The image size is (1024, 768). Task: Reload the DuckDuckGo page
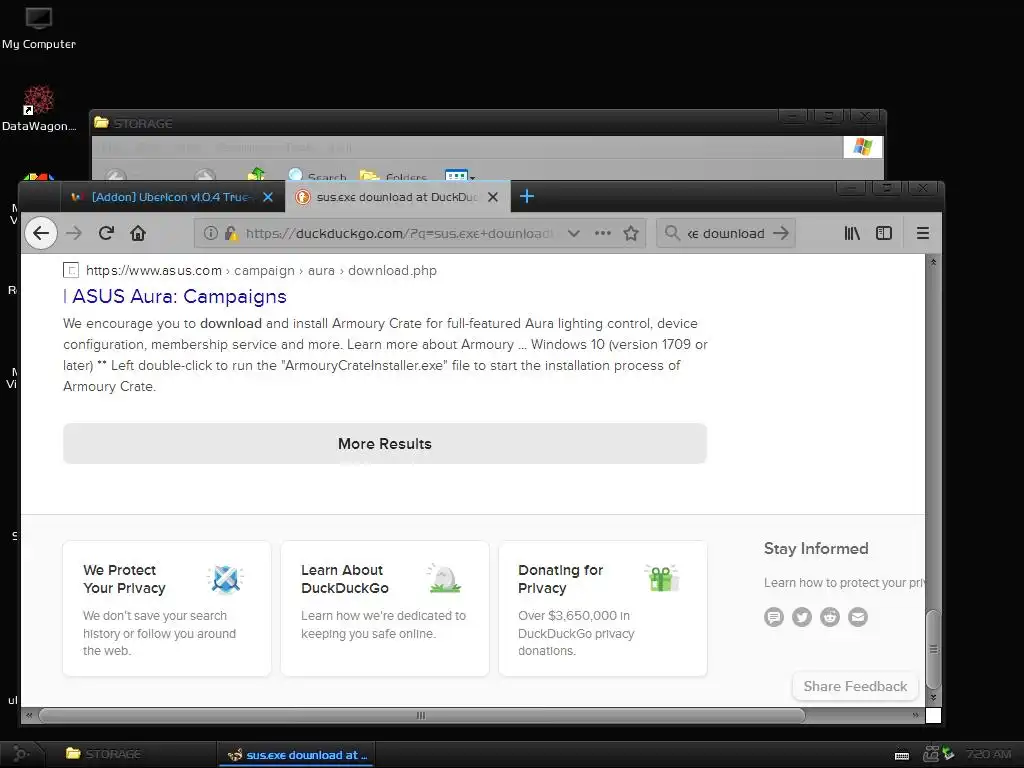(x=106, y=233)
